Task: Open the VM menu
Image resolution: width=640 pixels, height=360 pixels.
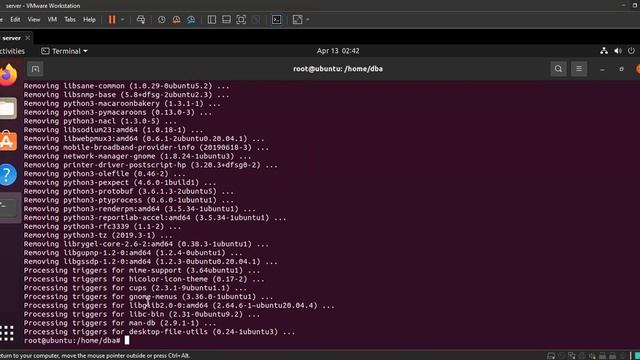Action: pyautogui.click(x=52, y=20)
